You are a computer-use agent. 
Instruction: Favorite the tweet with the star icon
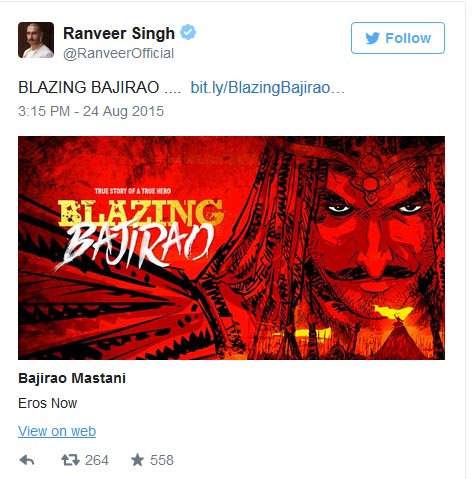coord(137,460)
